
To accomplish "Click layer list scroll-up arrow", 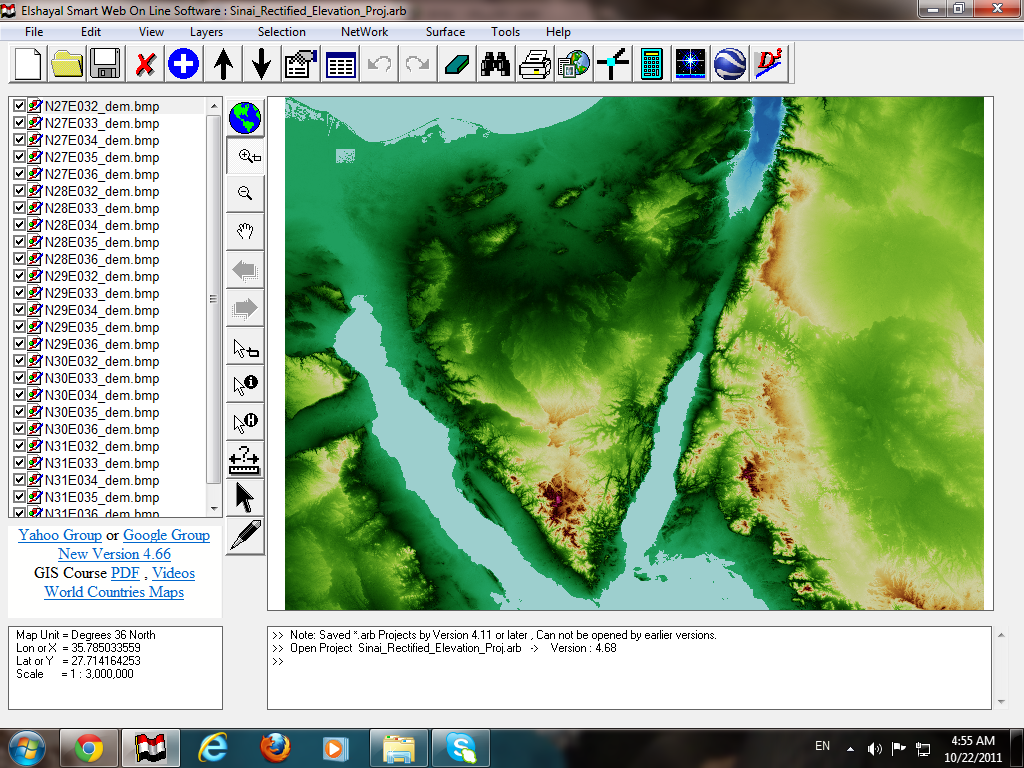I will coord(214,106).
